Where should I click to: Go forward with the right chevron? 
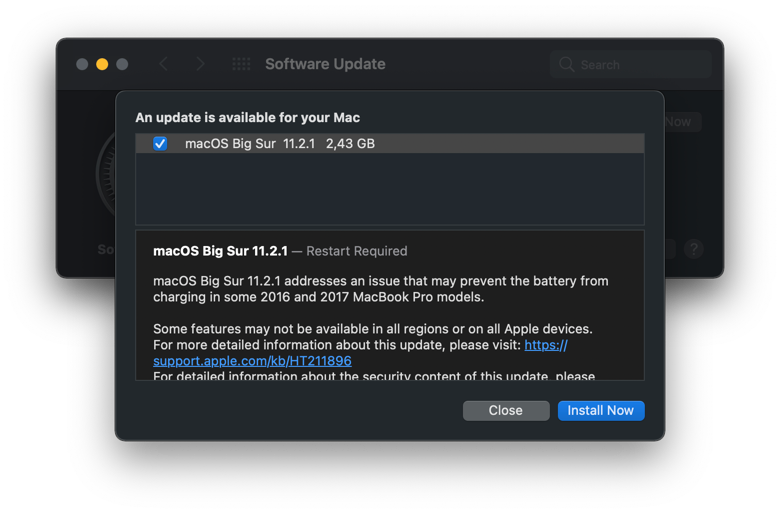(x=200, y=64)
